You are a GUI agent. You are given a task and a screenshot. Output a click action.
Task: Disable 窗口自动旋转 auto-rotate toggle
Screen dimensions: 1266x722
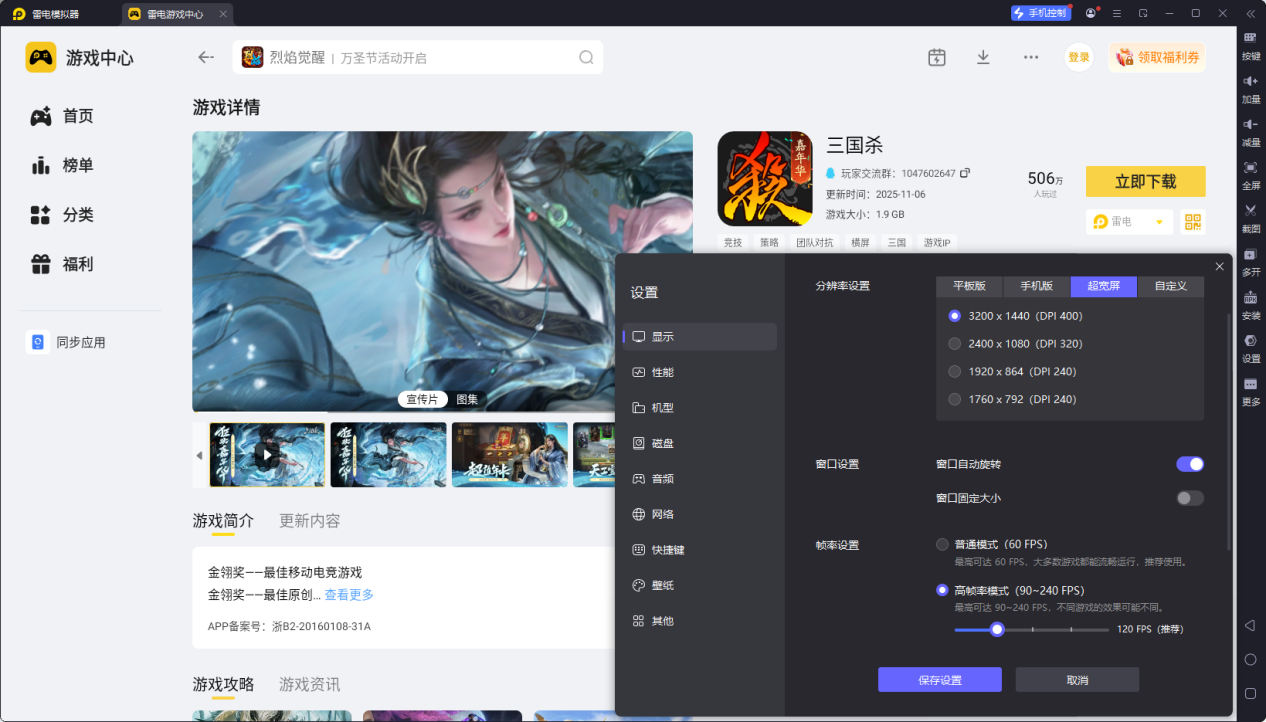(1189, 463)
